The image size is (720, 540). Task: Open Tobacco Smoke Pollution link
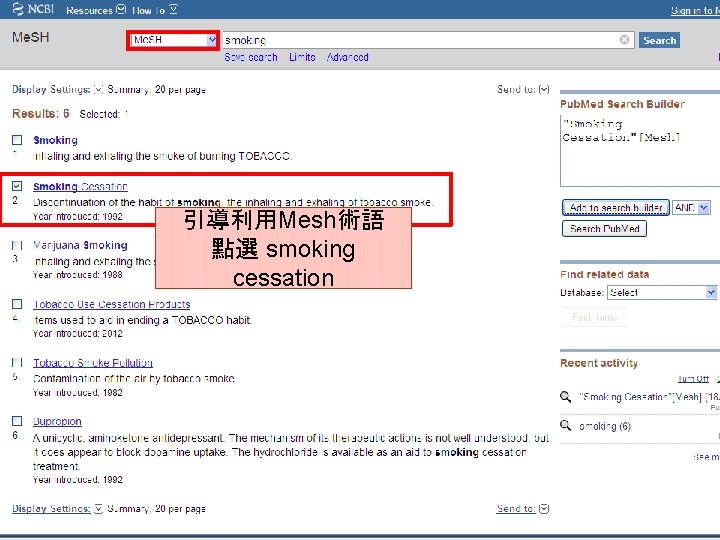point(93,363)
